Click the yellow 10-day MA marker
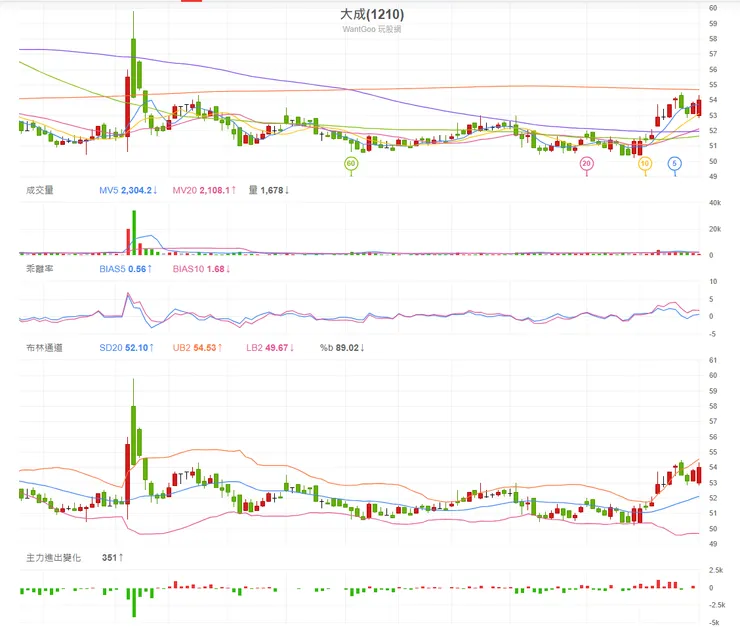This screenshot has height=627, width=740. (645, 164)
